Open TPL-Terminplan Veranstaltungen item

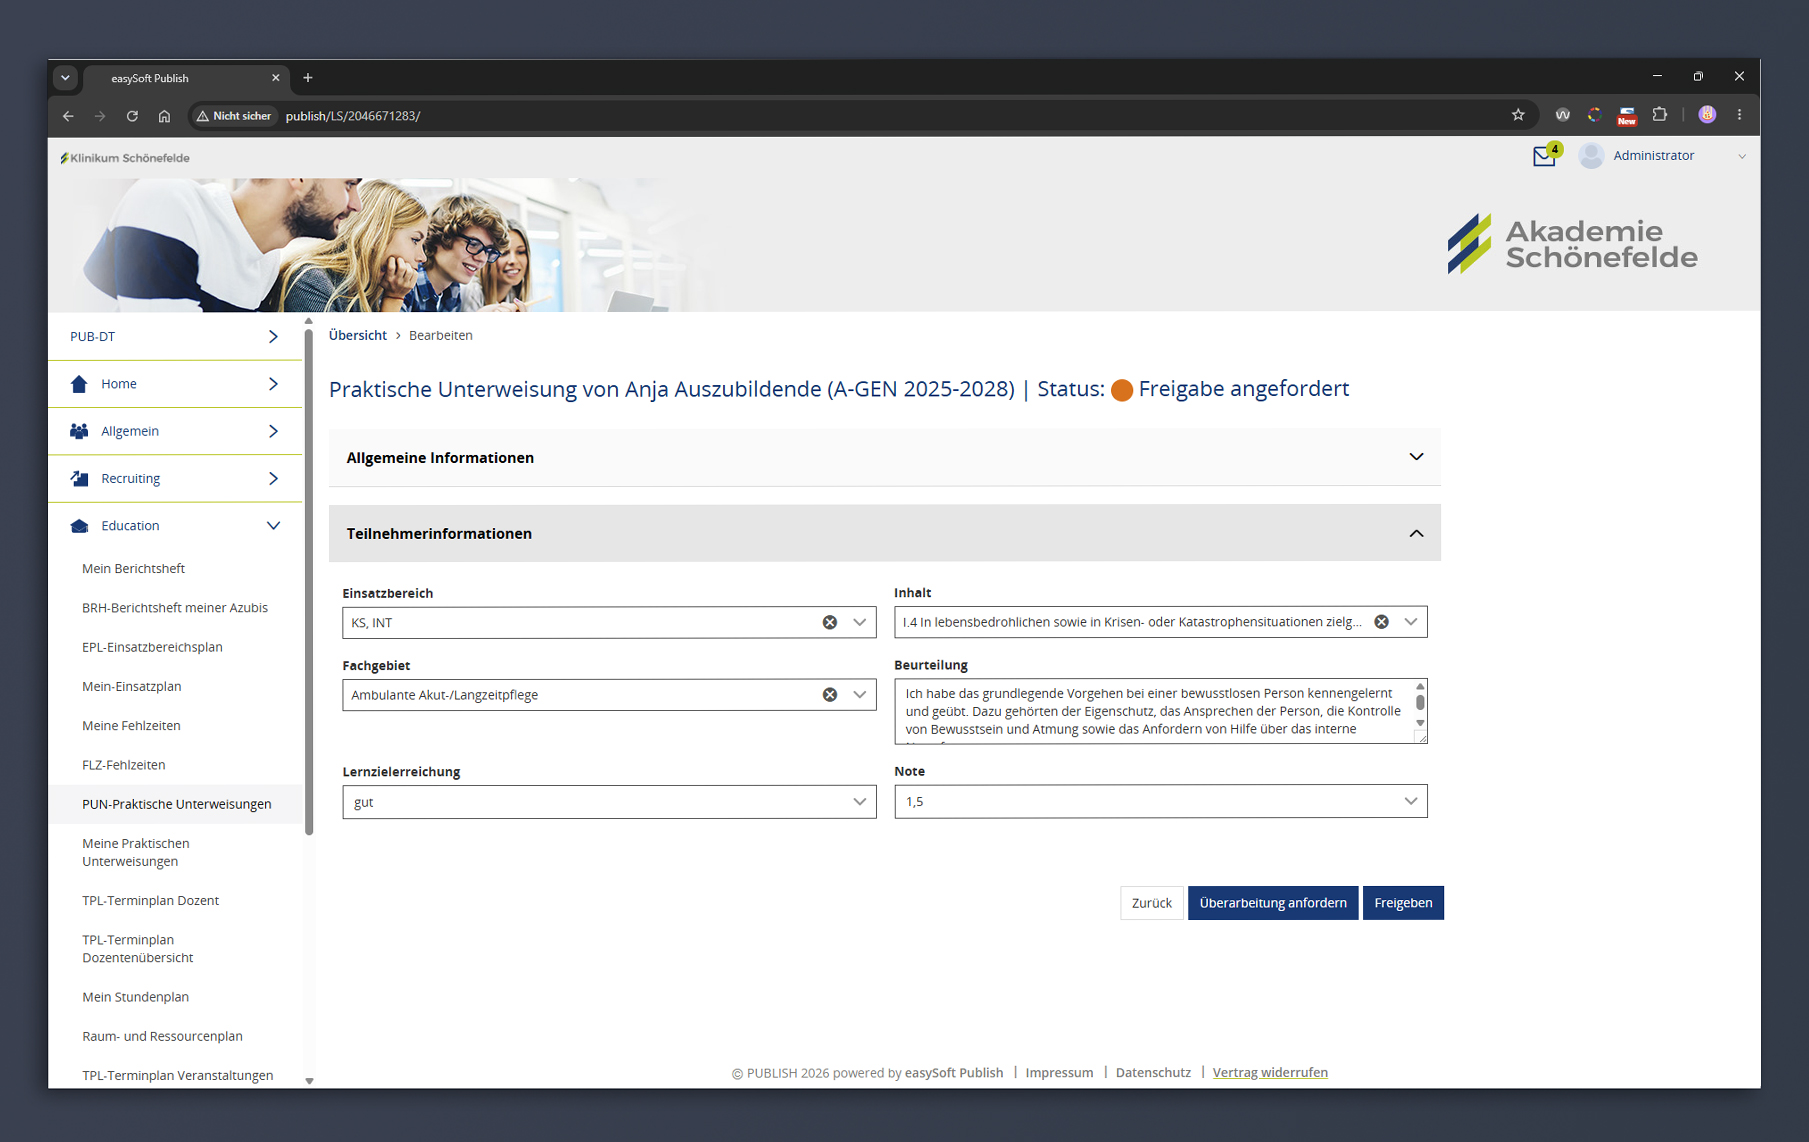[178, 1076]
